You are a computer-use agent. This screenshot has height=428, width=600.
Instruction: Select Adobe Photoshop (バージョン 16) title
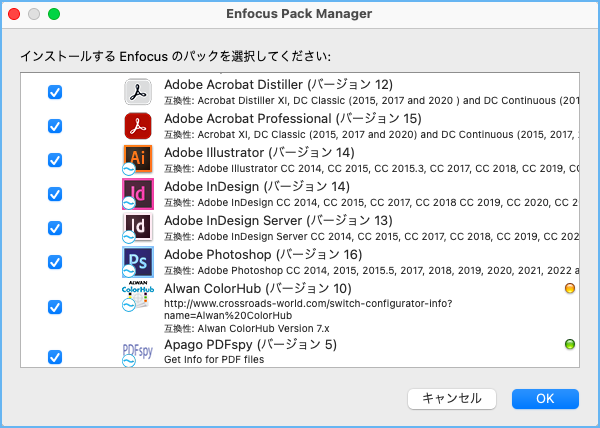tap(263, 254)
